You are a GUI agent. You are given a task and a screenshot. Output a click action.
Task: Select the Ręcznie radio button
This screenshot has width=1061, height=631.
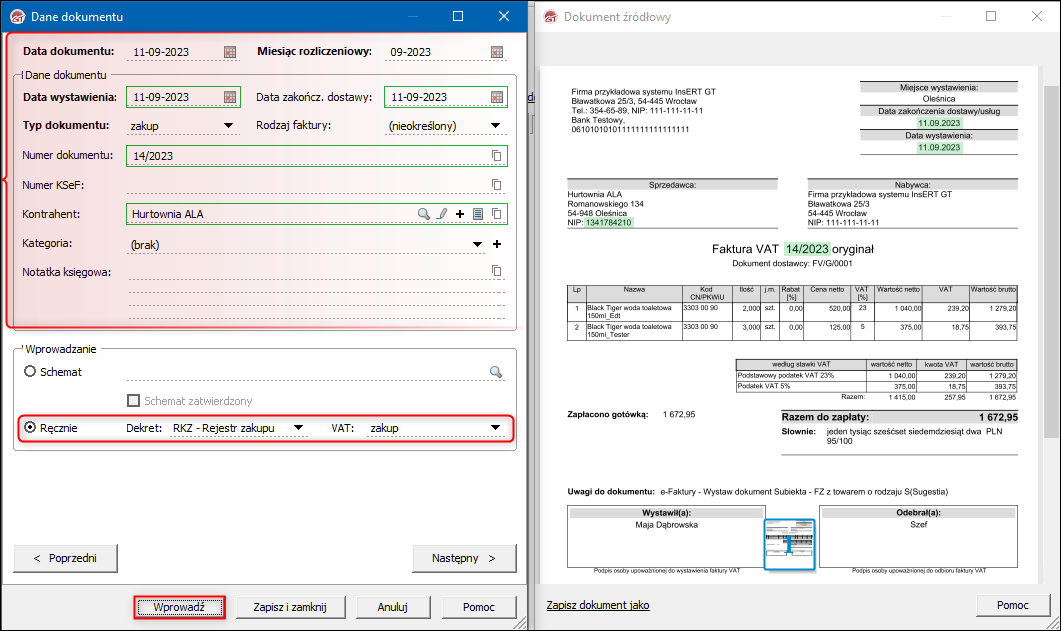pyautogui.click(x=30, y=428)
